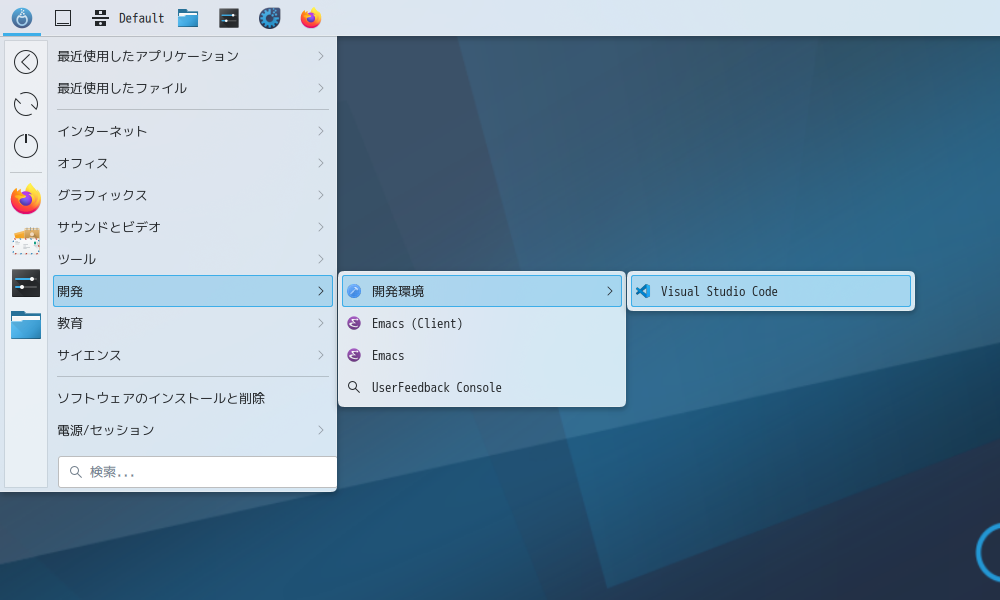1000x600 pixels.
Task: Click the chevron on the オフィス row
Action: (x=321, y=163)
